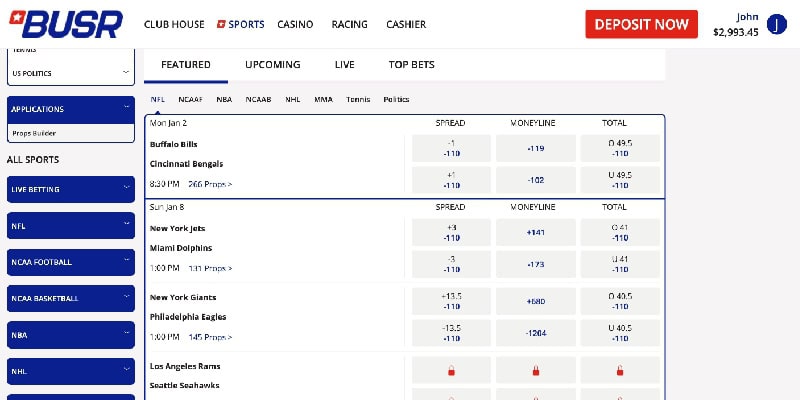The image size is (800, 400).
Task: Bet Miami Dolphins spread -3
Action: pyautogui.click(x=451, y=264)
